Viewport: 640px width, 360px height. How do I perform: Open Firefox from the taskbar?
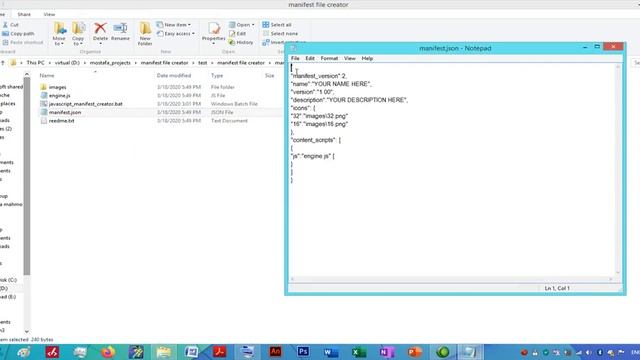click(x=108, y=352)
